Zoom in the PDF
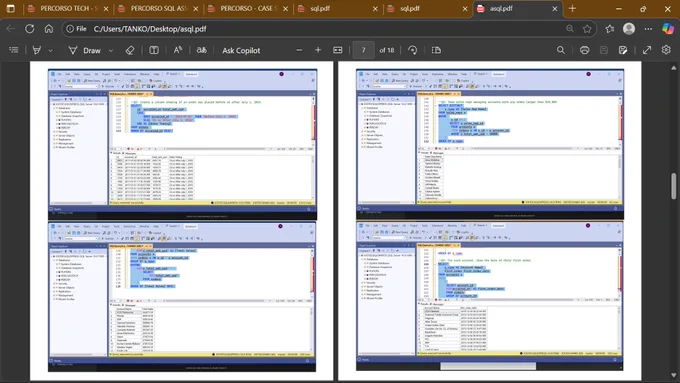The width and height of the screenshot is (680, 383). (x=318, y=50)
